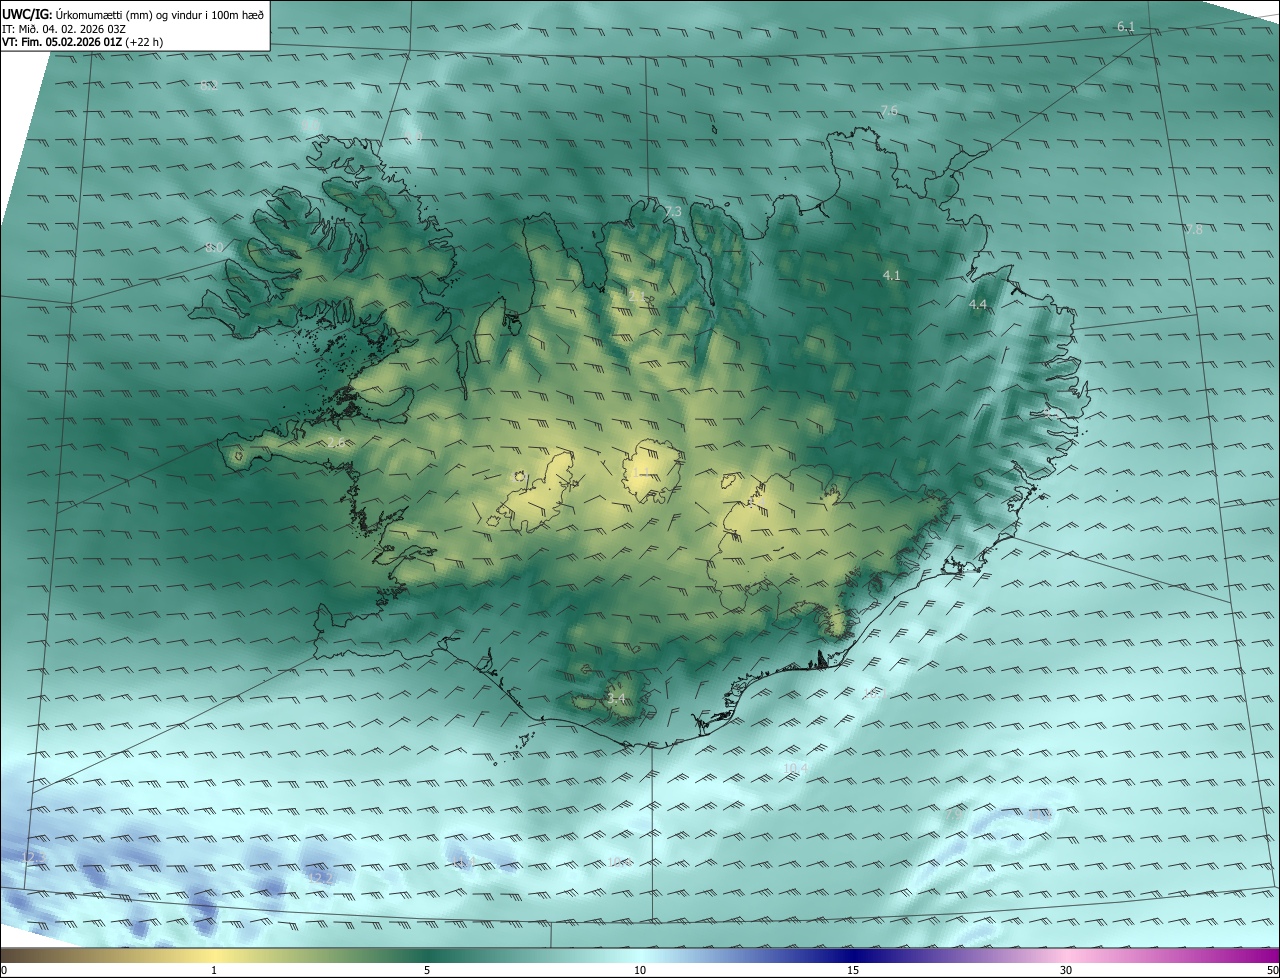Click the map value "10.4"
The height and width of the screenshot is (978, 1280).
tap(796, 768)
